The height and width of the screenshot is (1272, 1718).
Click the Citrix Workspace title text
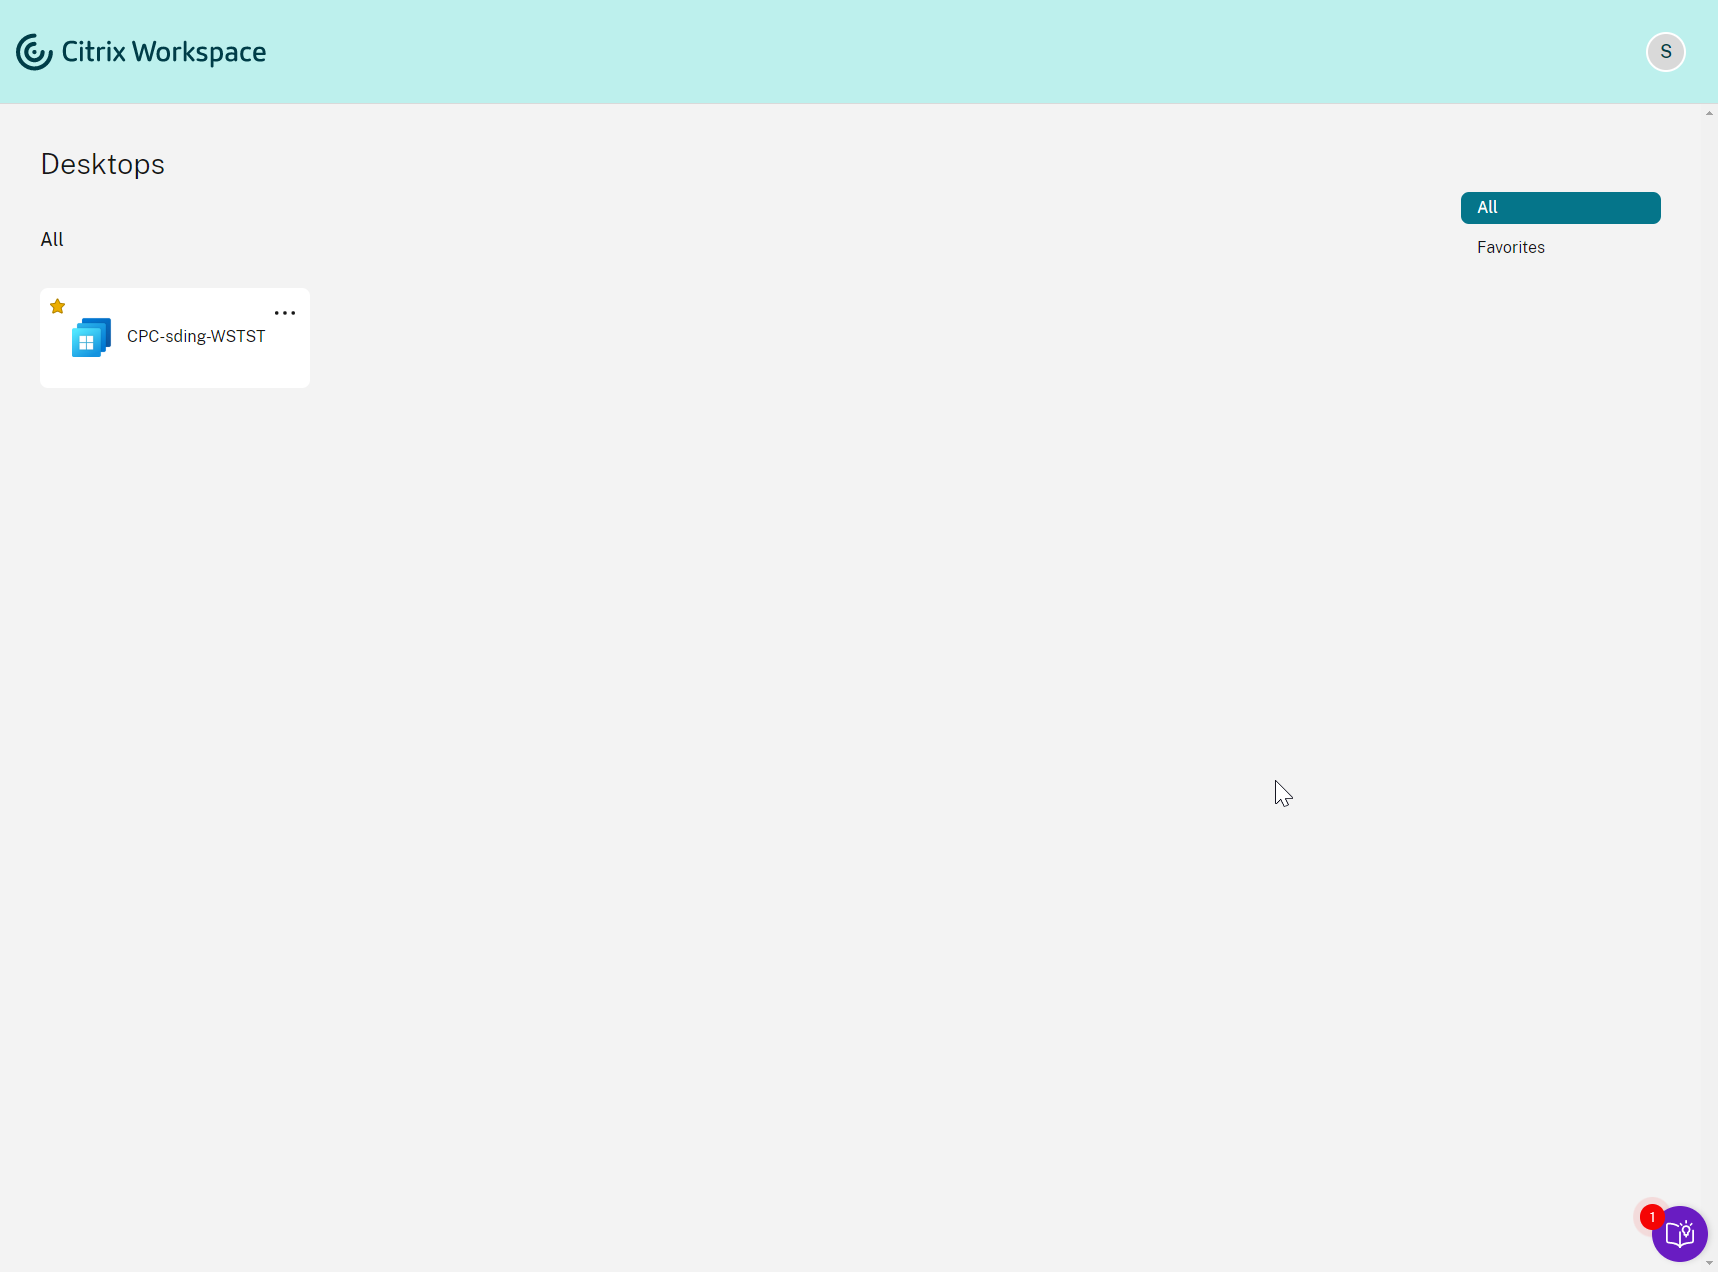point(164,52)
